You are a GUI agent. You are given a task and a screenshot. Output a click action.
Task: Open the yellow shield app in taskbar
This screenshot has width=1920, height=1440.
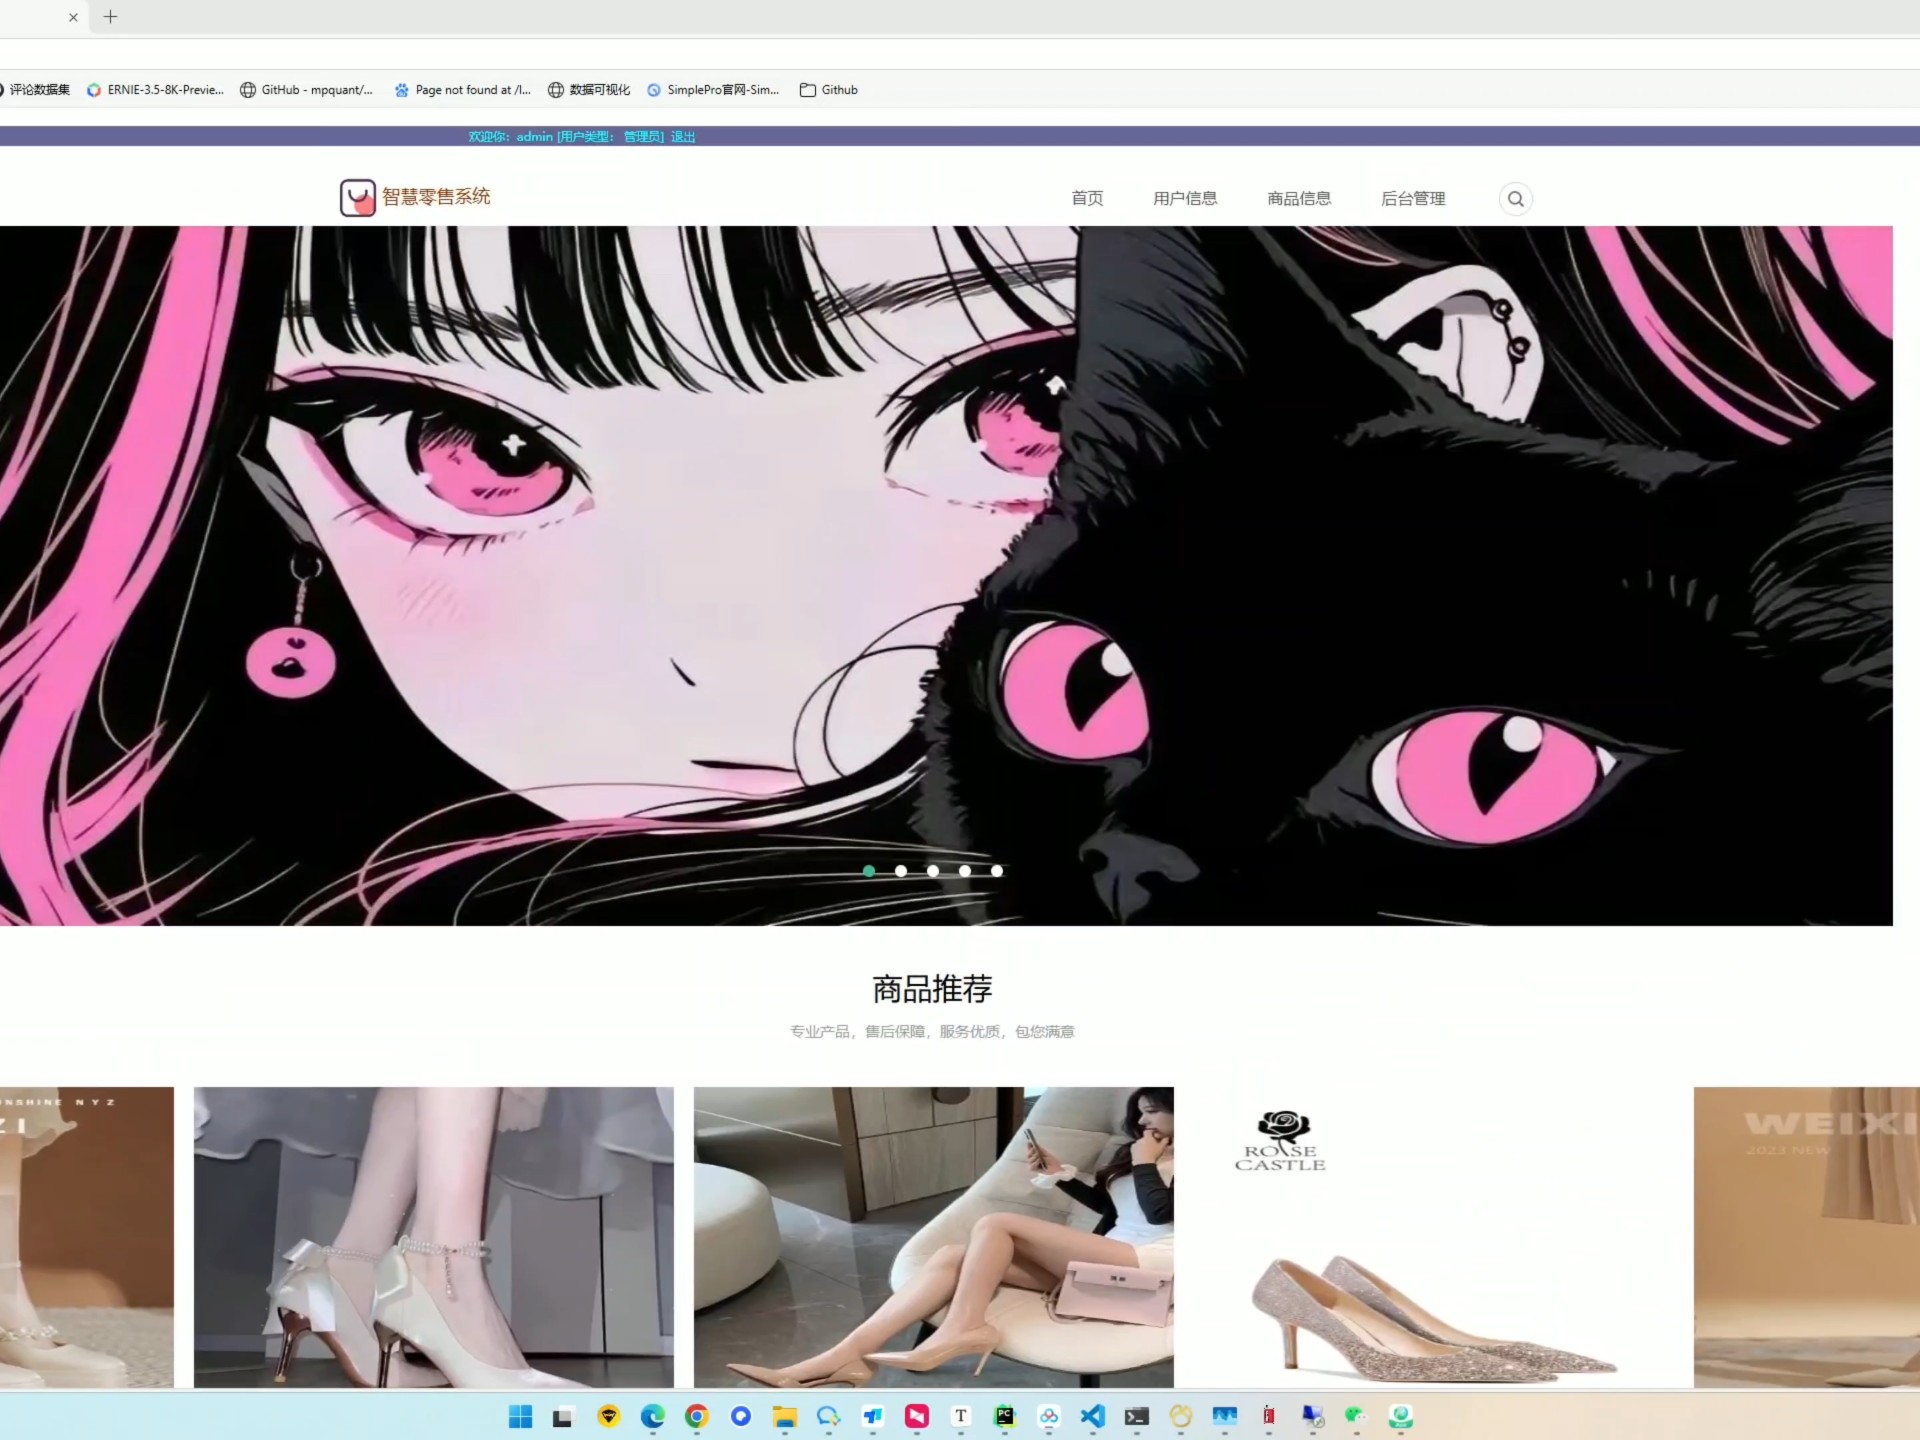click(x=609, y=1416)
